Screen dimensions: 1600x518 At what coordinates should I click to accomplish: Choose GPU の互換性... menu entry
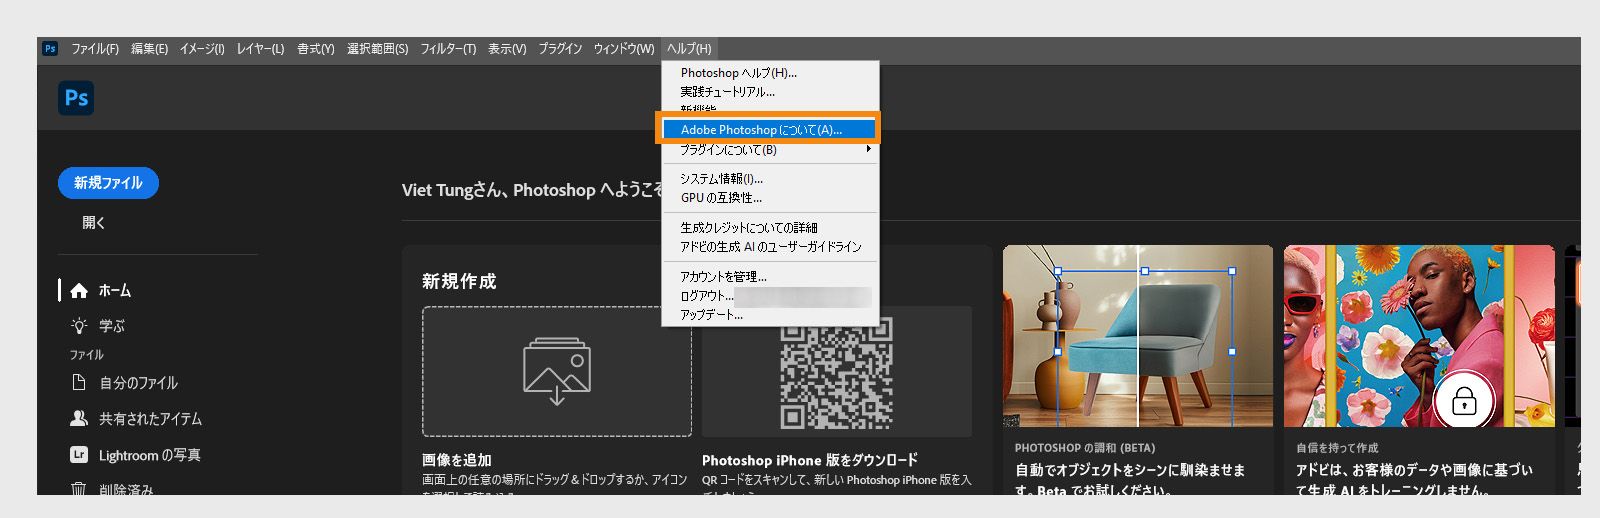tap(770, 198)
